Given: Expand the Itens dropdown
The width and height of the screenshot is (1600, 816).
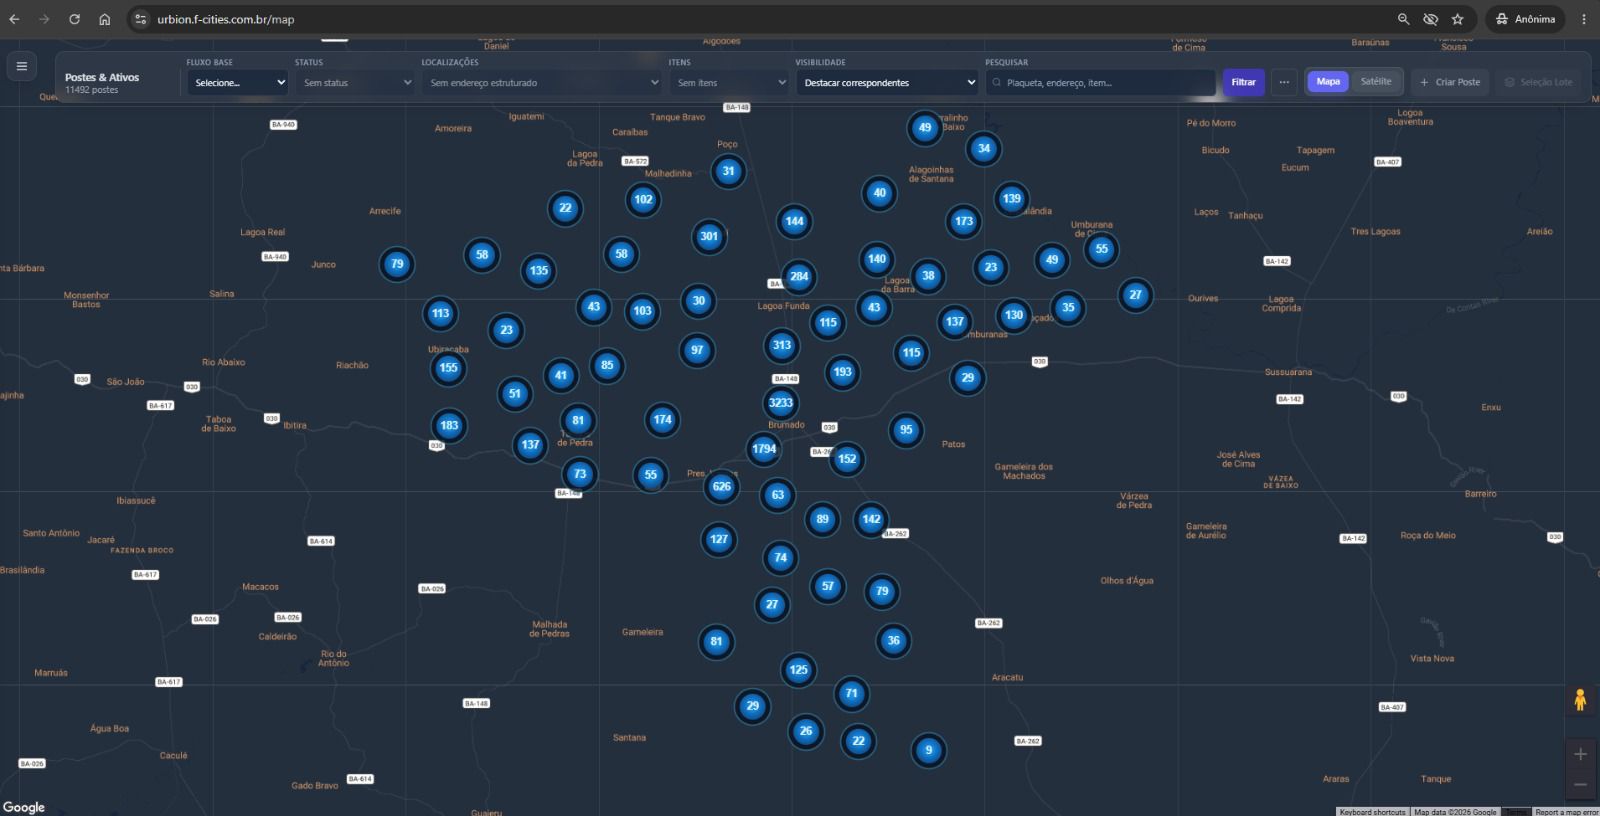Looking at the screenshot, I should (730, 83).
